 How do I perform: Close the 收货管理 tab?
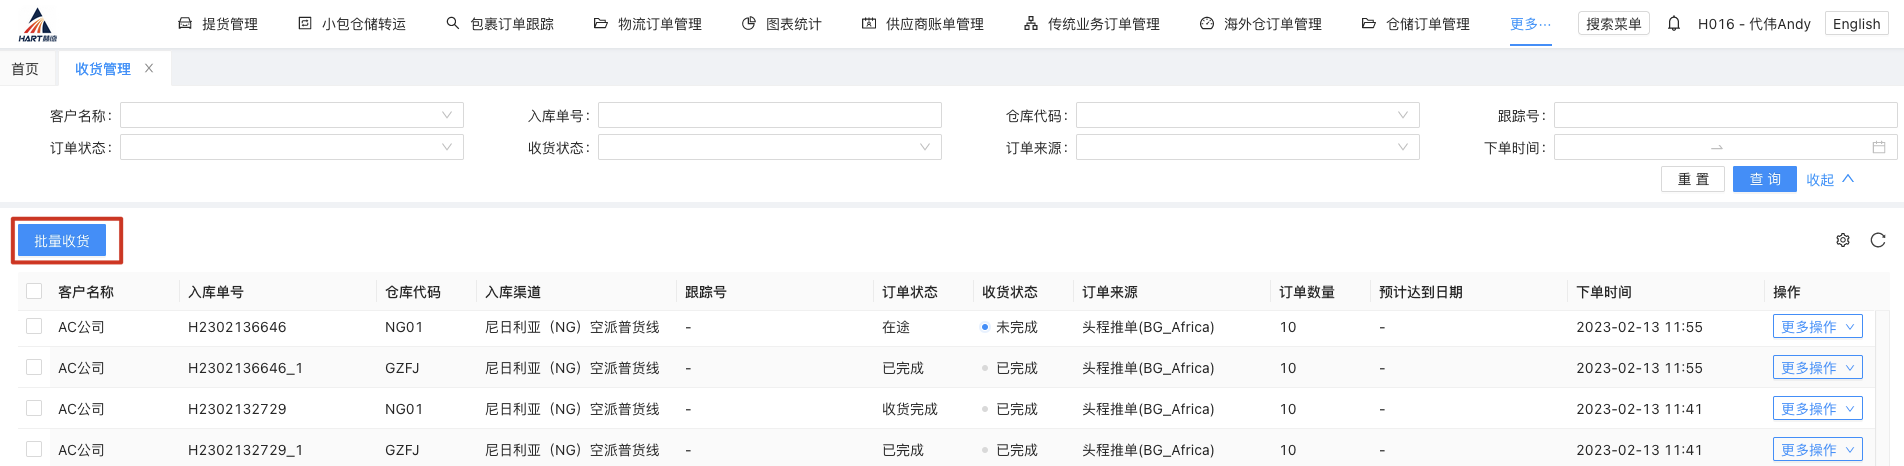click(149, 68)
